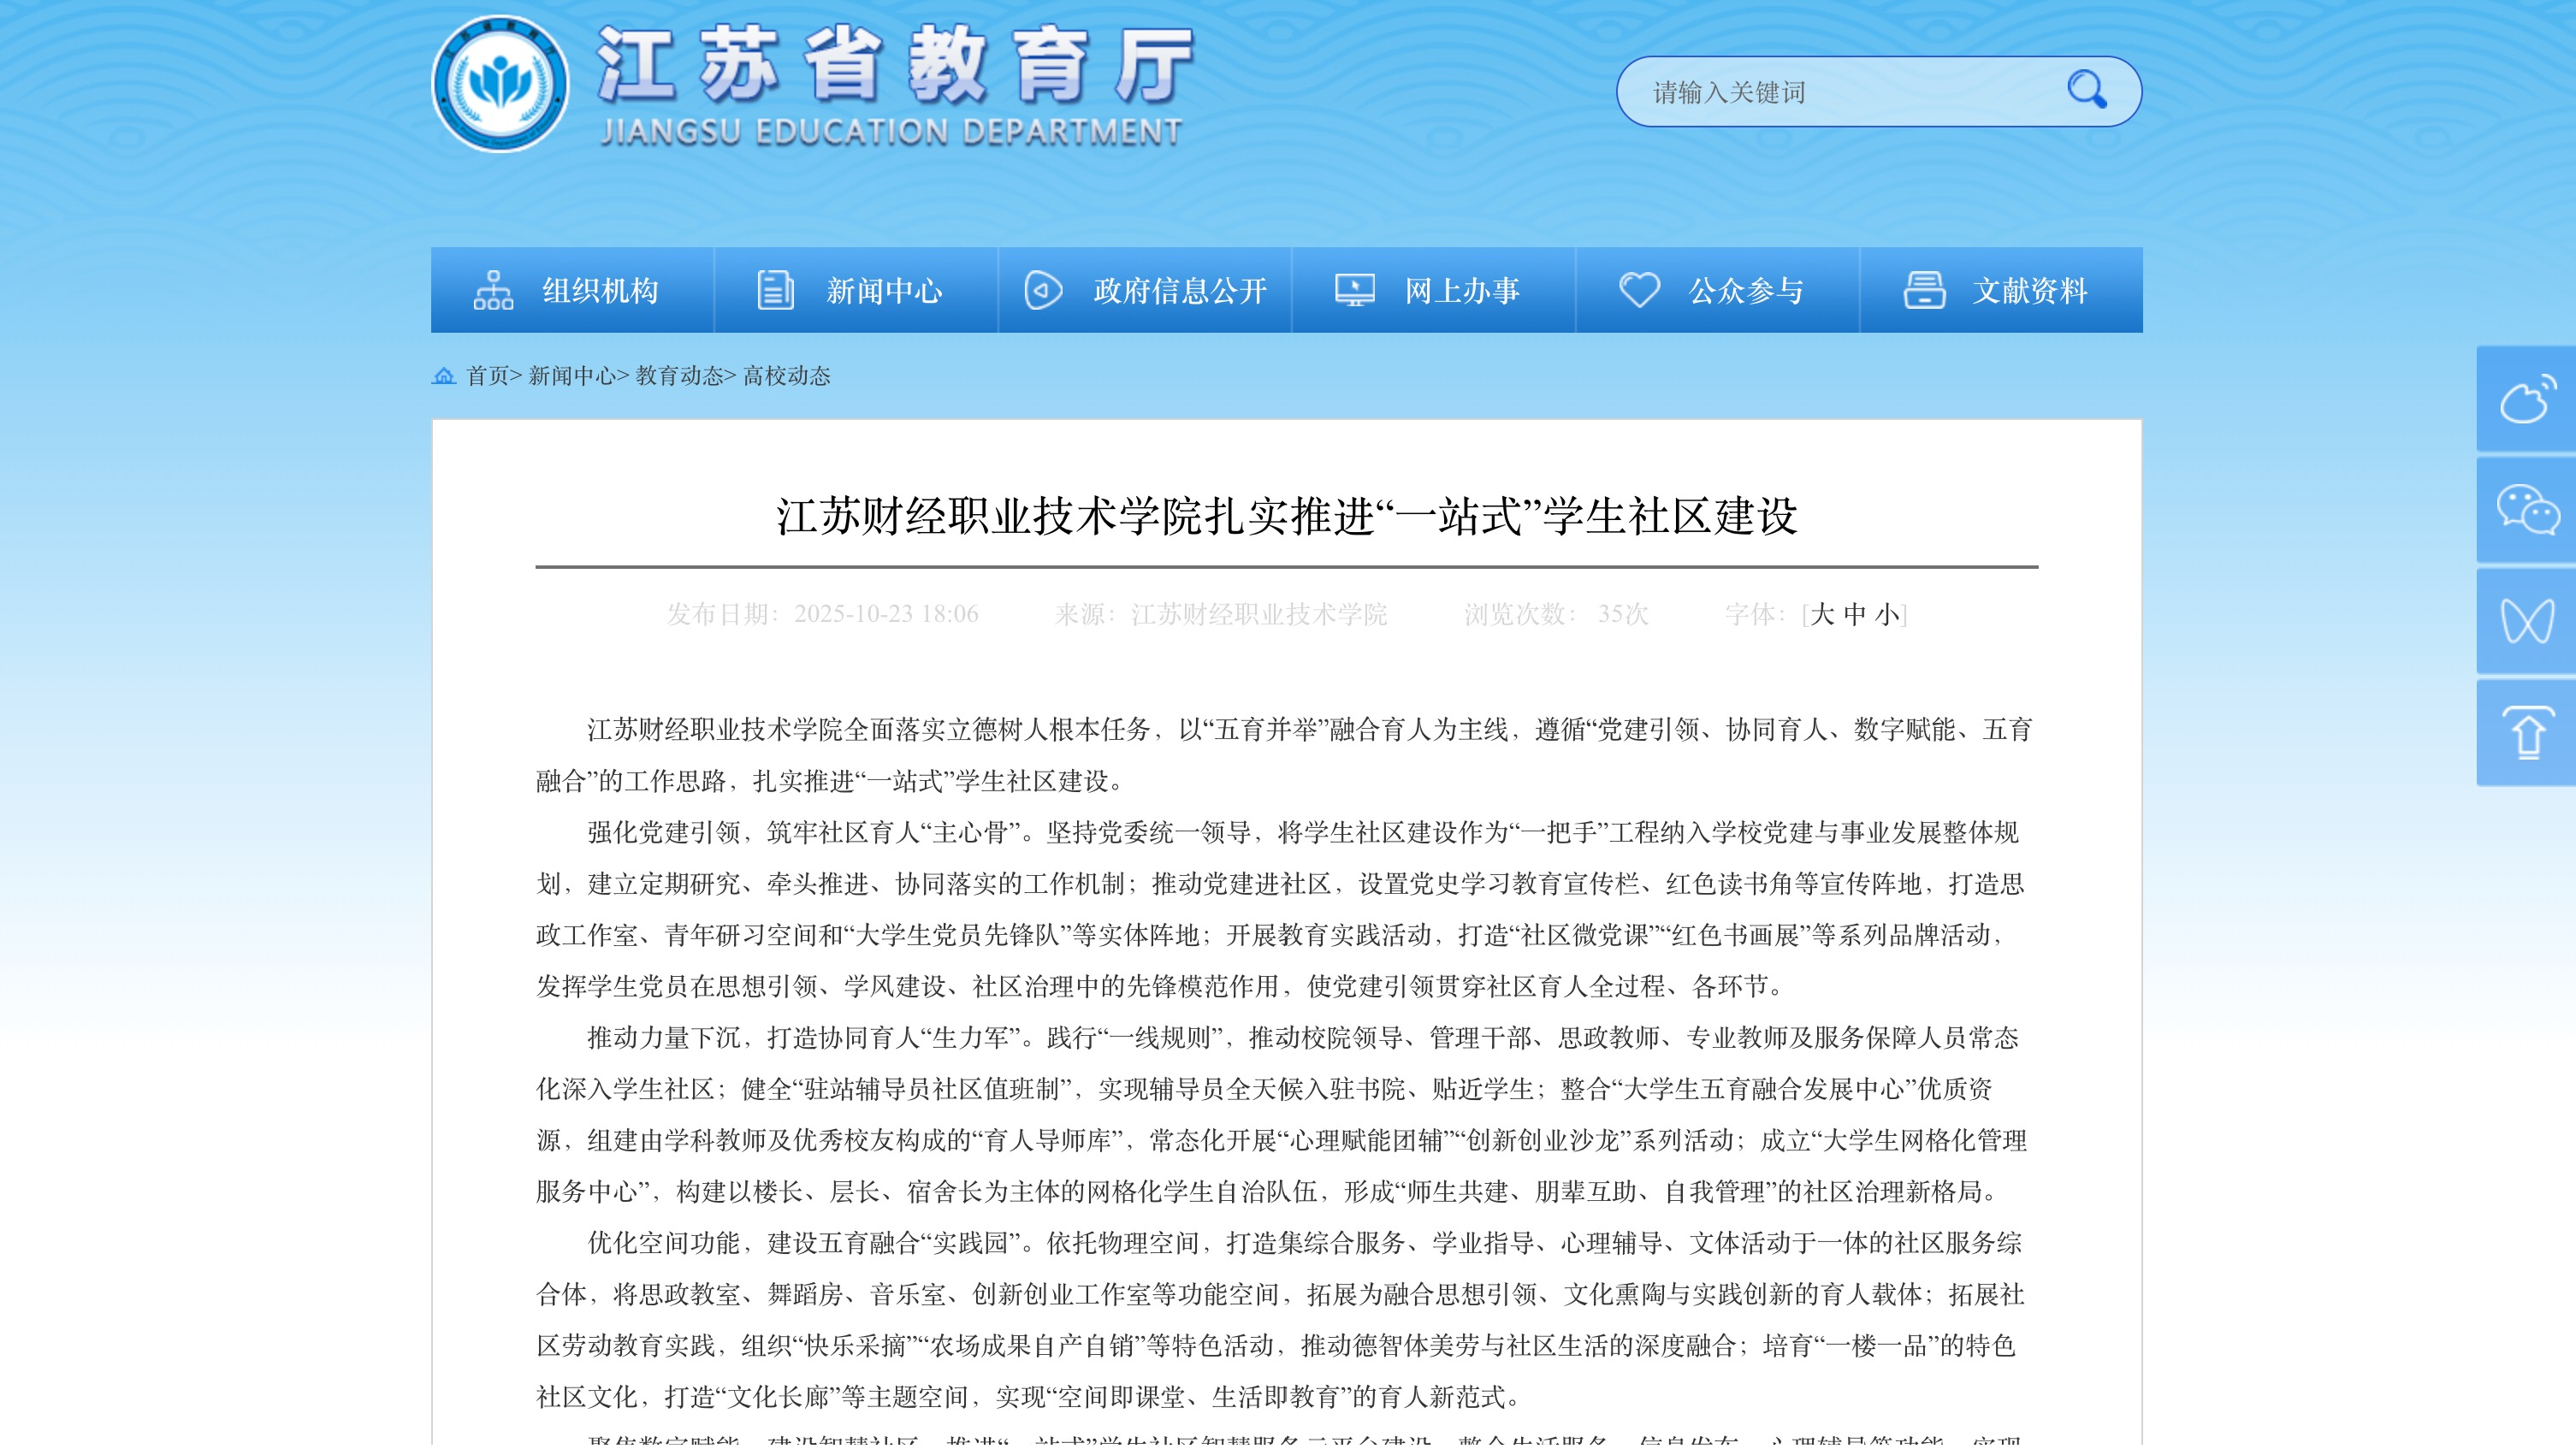Open the 政府信息公开 navigation menu
Viewport: 2576px width, 1449px height.
tap(1179, 291)
